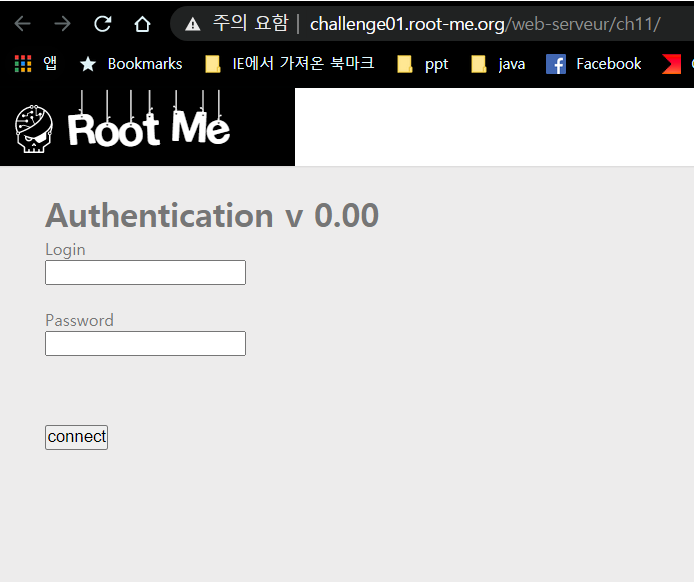Viewport: 694px width, 582px height.
Task: Select the challenge01.root-me.org address bar URL
Action: click(485, 24)
